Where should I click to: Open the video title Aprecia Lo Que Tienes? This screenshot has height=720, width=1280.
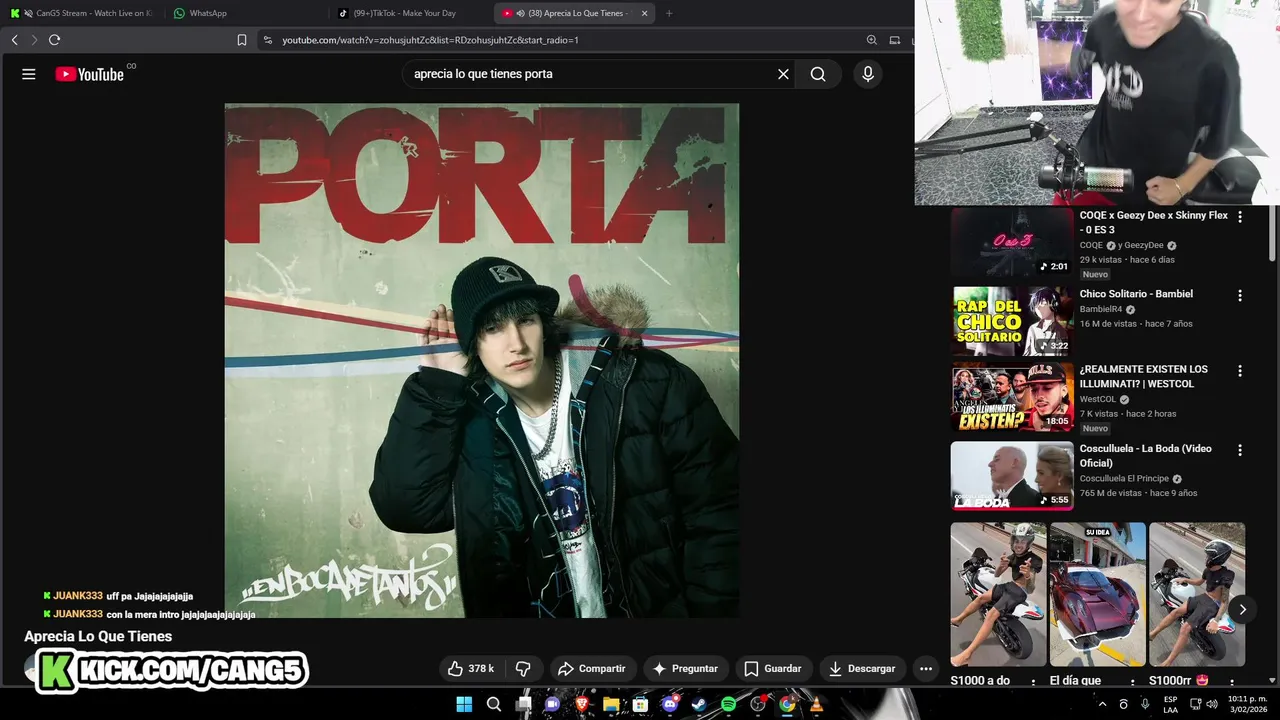98,636
